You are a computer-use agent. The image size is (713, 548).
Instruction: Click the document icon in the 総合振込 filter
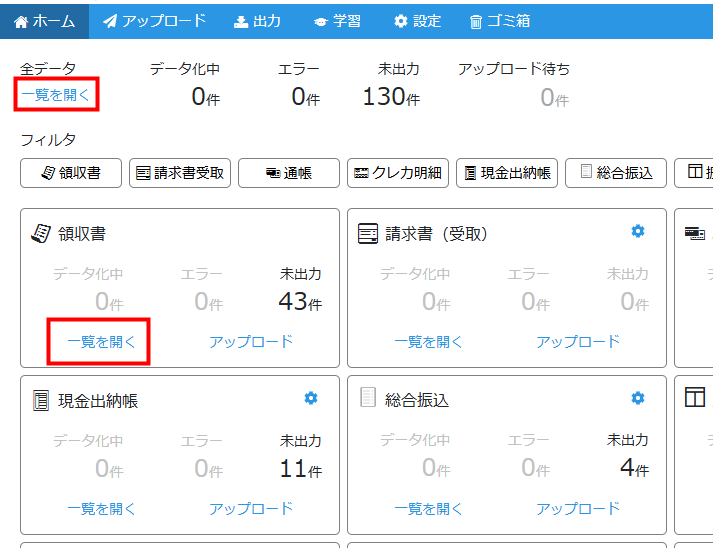coord(587,171)
